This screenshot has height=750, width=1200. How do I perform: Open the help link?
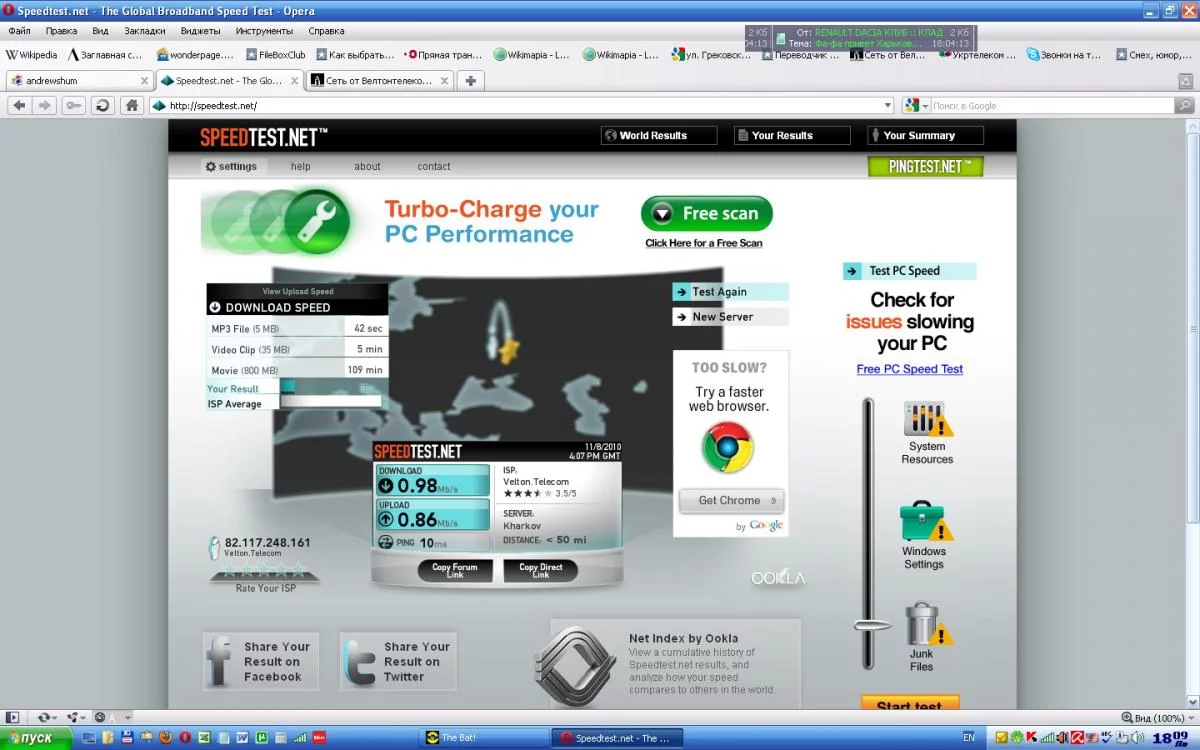pyautogui.click(x=301, y=167)
